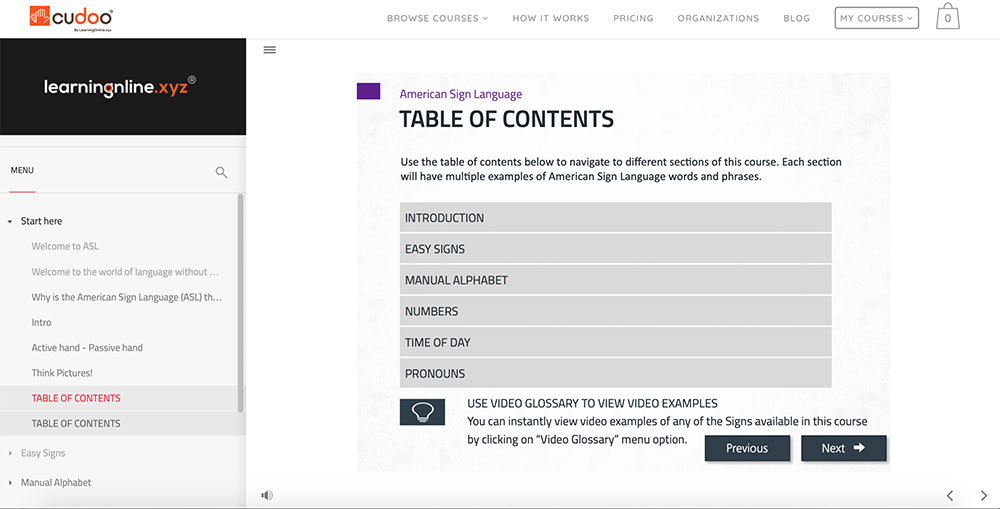The height and width of the screenshot is (509, 1000).
Task: Collapse the Start here section
Action: coord(11,221)
